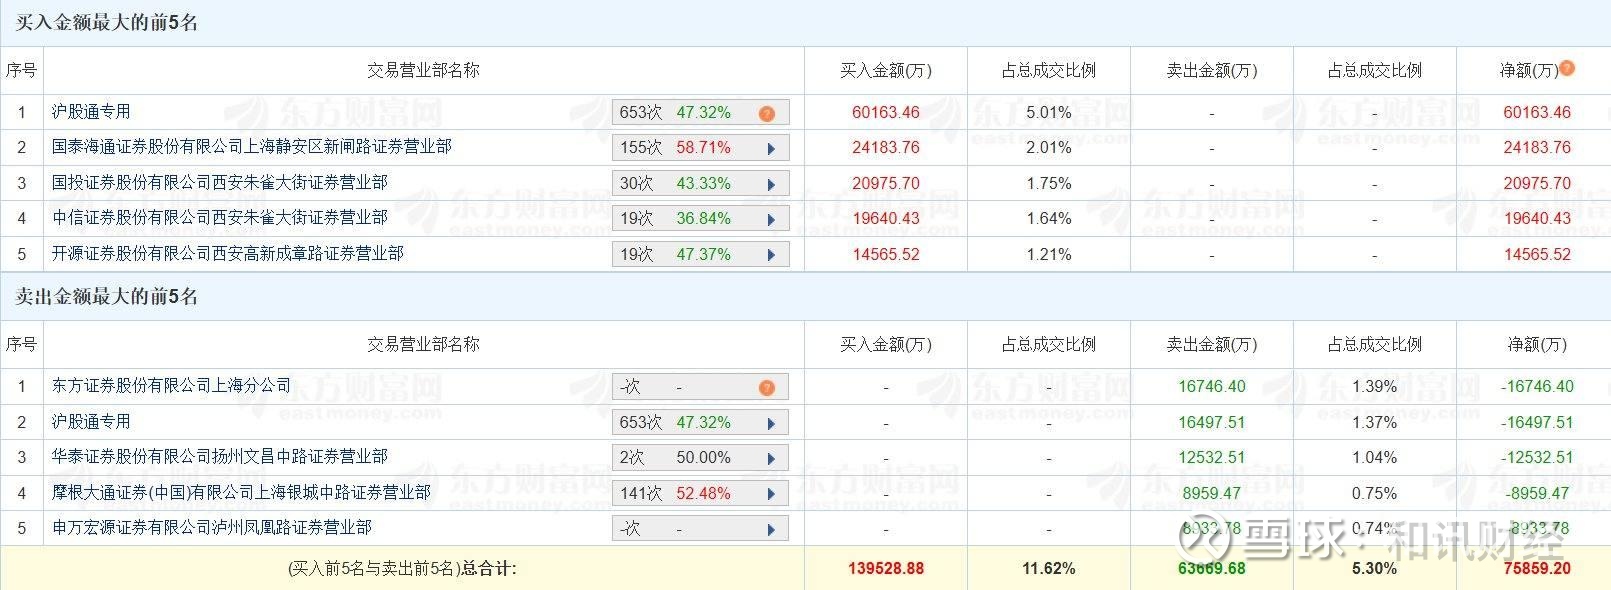Expand arrow for 中信证券西安朱雀大街 row
The image size is (1611, 590).
click(771, 220)
